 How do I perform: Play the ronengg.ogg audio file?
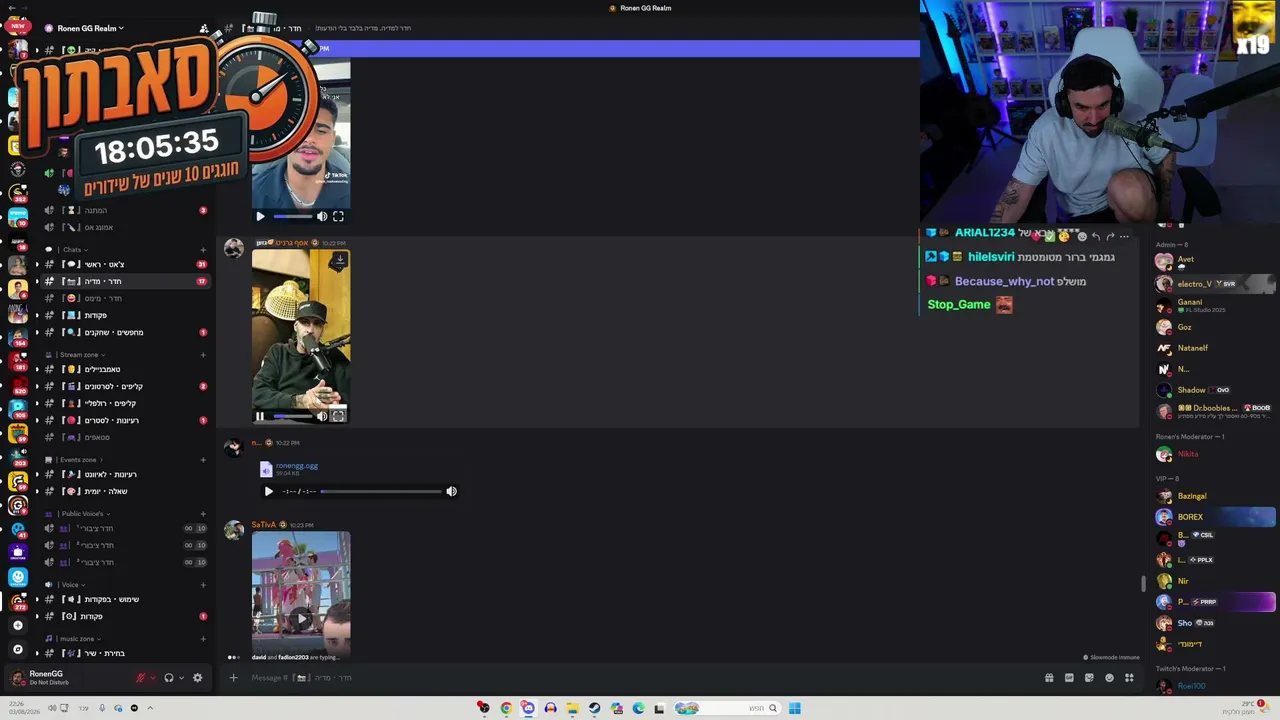tap(268, 491)
